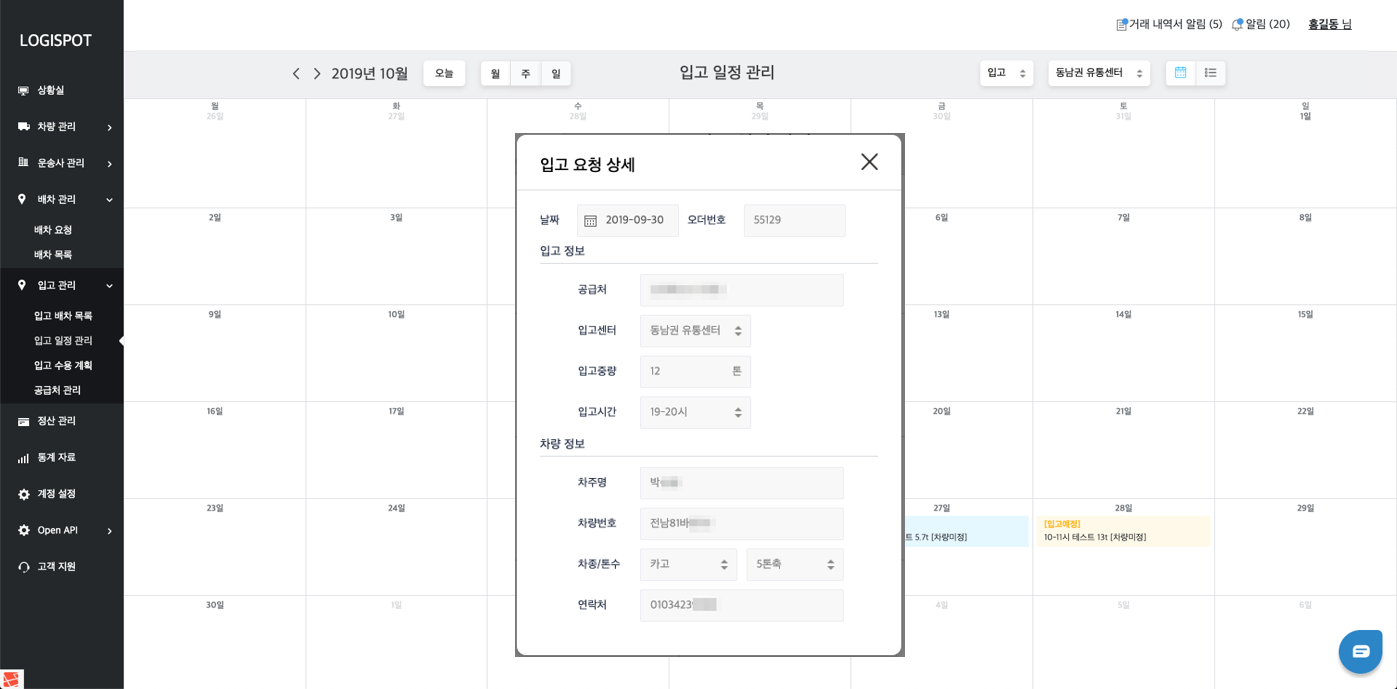Select 월 view toggle
Screen dimensions: 1397x689
click(x=495, y=74)
